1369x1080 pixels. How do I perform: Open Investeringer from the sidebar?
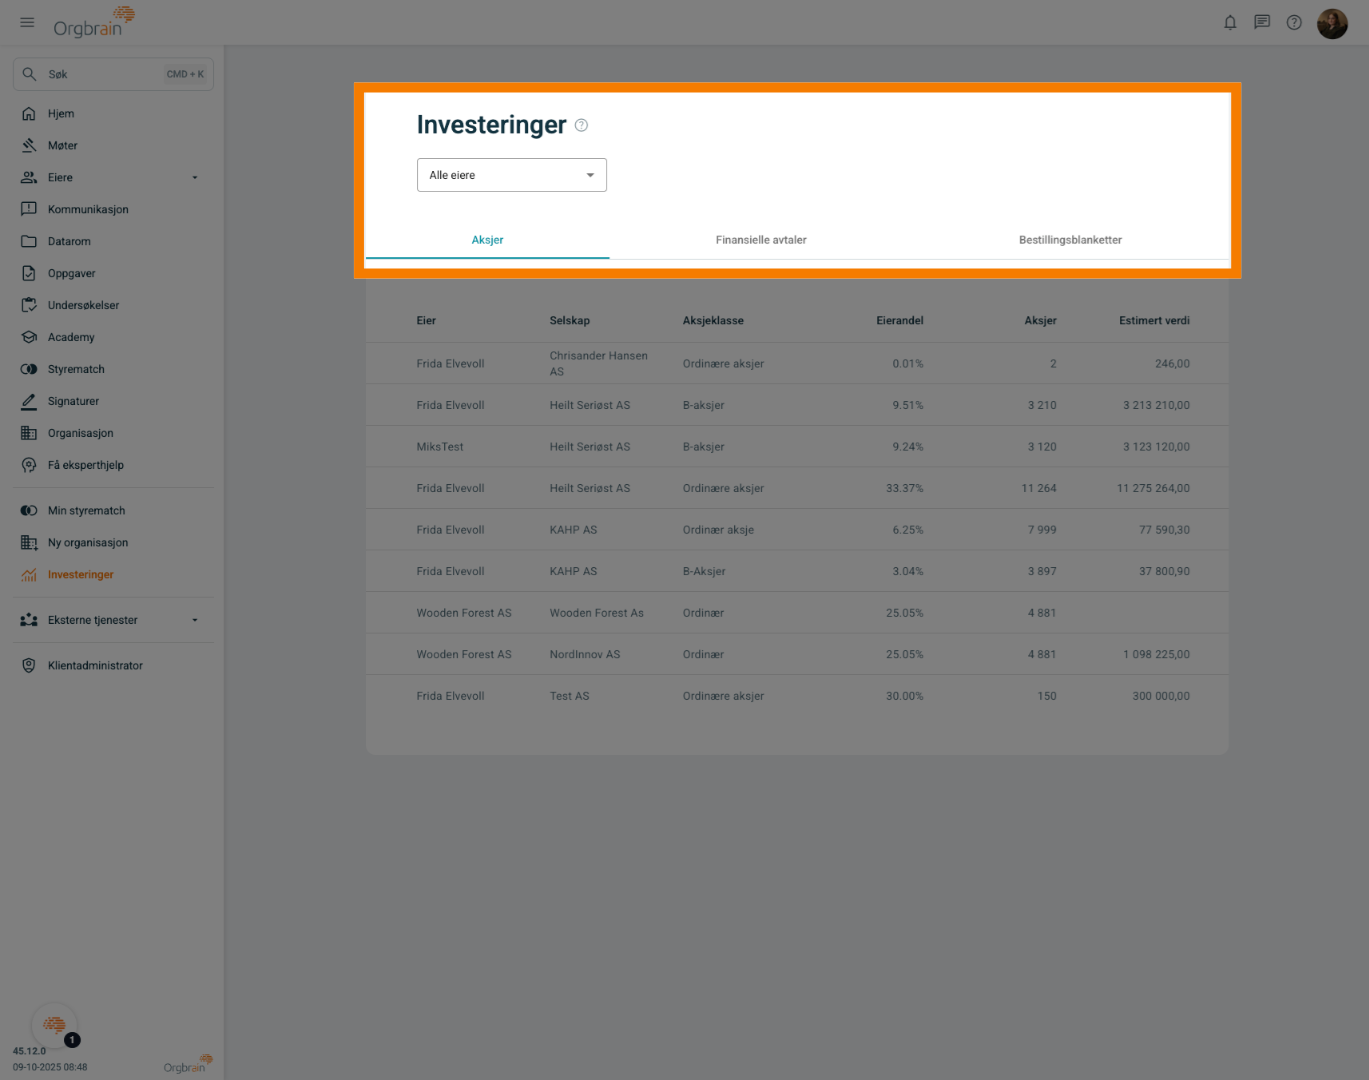pyautogui.click(x=81, y=575)
